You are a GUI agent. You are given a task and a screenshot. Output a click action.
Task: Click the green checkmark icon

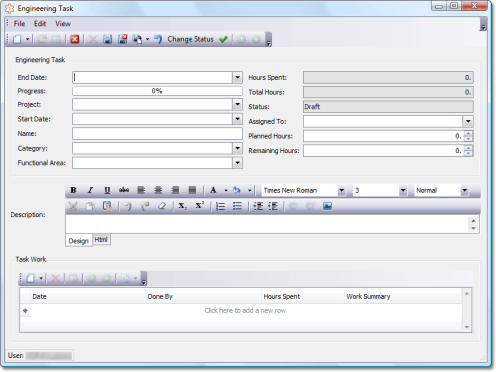(223, 39)
